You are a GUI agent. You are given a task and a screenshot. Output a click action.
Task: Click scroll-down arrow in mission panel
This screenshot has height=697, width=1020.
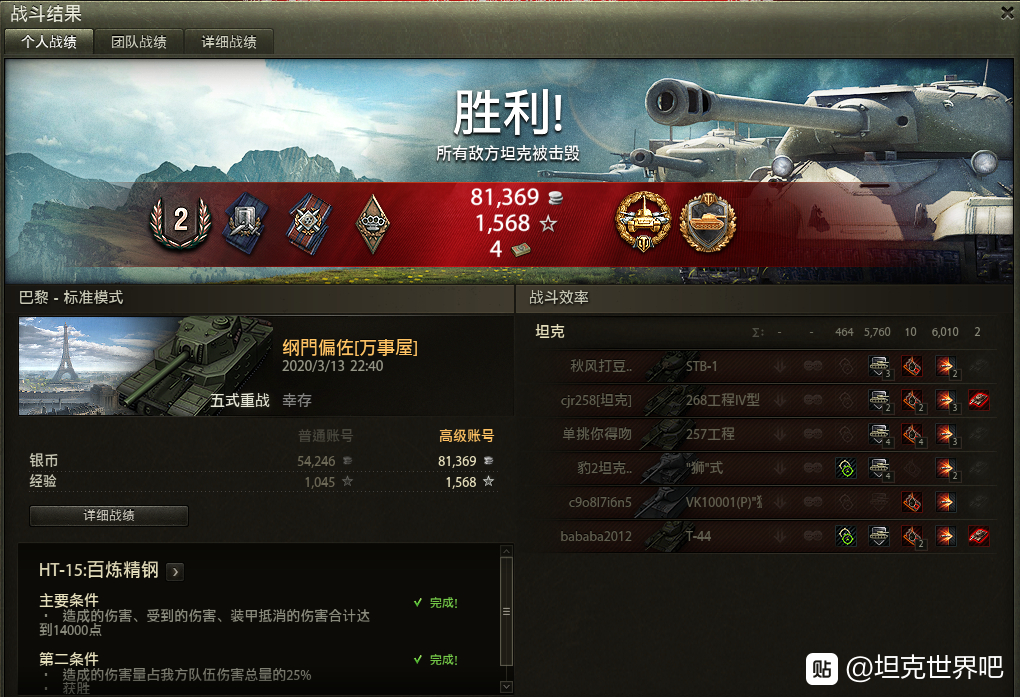coord(507,687)
